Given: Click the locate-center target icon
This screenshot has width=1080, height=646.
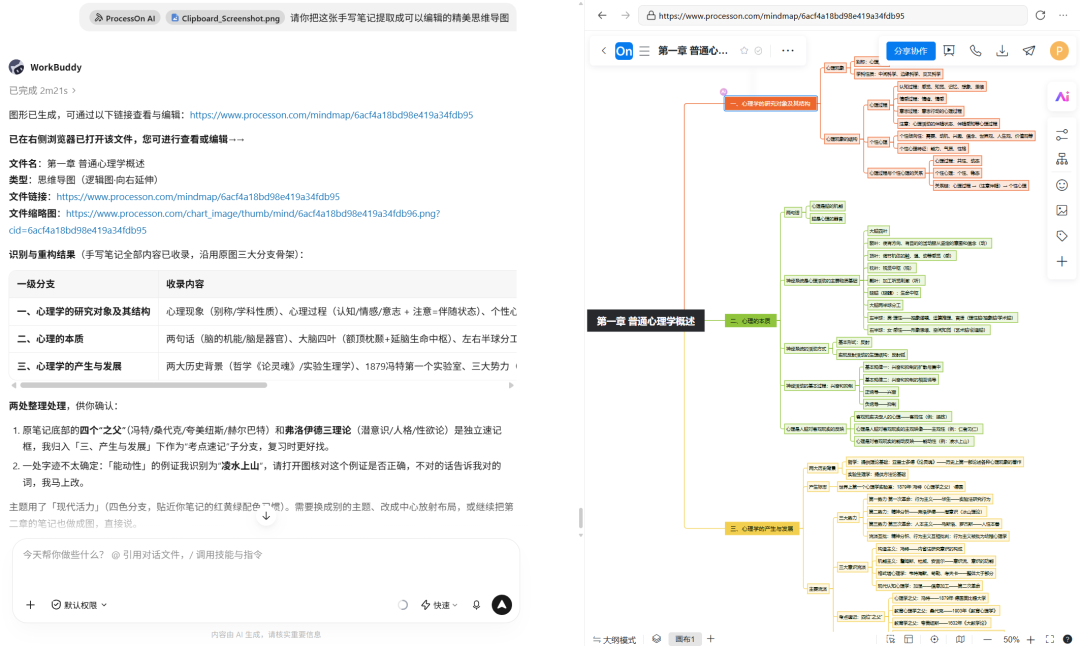Looking at the screenshot, I should point(935,639).
